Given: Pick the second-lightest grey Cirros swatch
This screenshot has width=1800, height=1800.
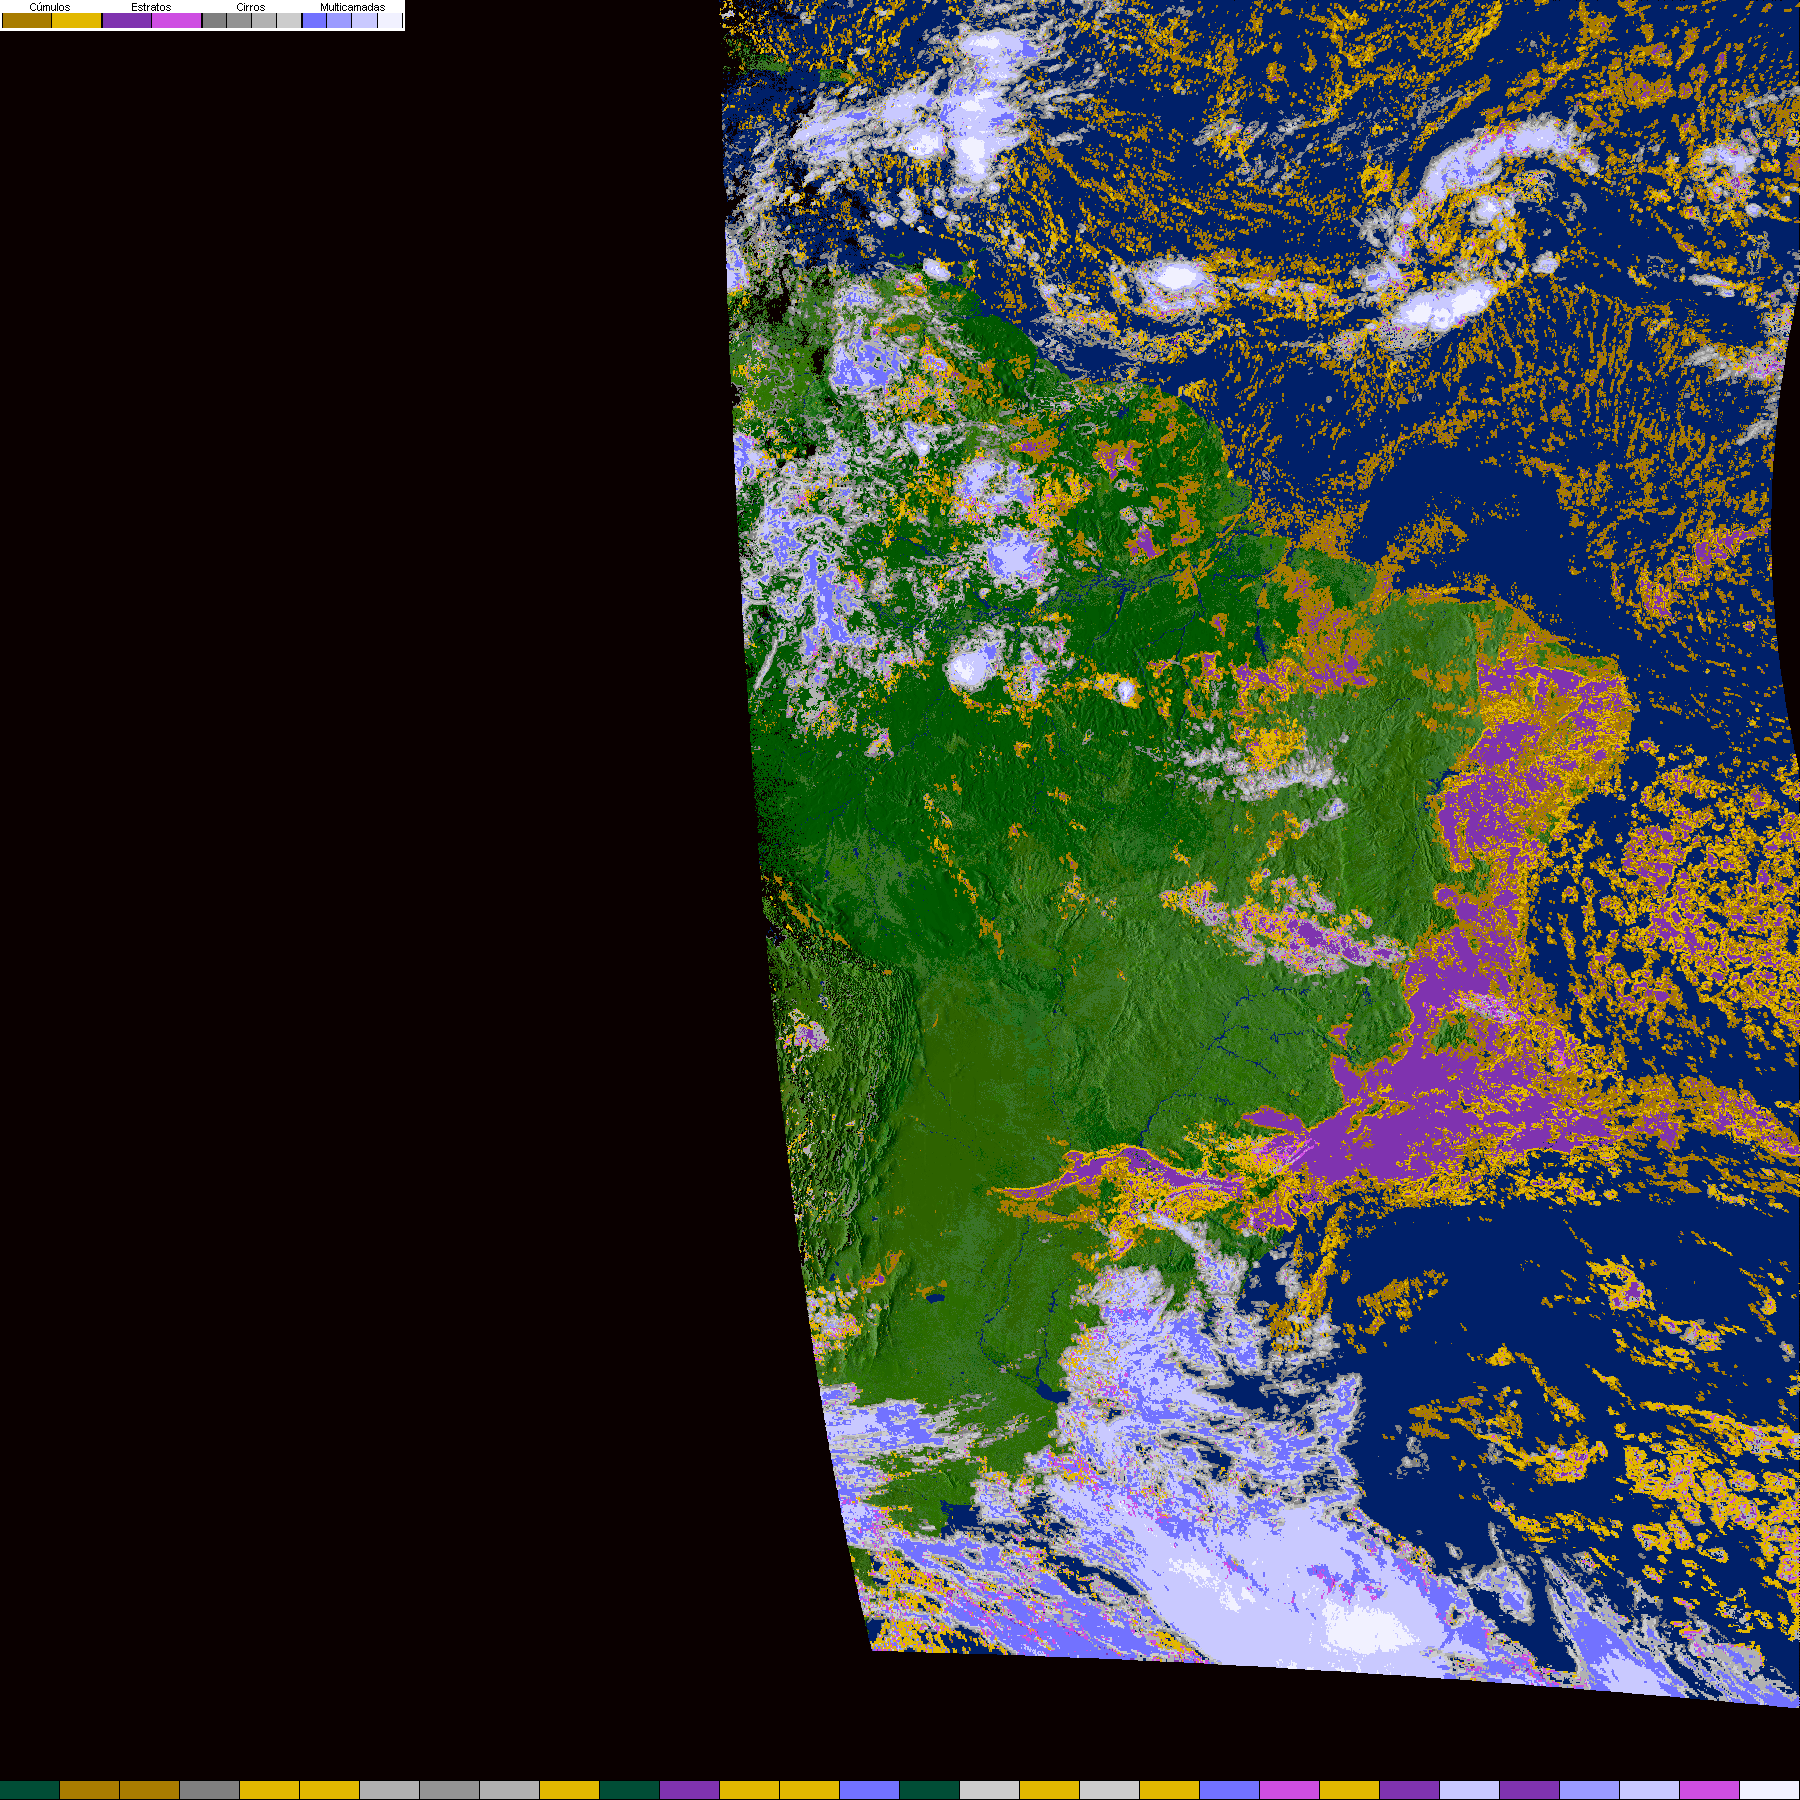Looking at the screenshot, I should pyautogui.click(x=264, y=20).
